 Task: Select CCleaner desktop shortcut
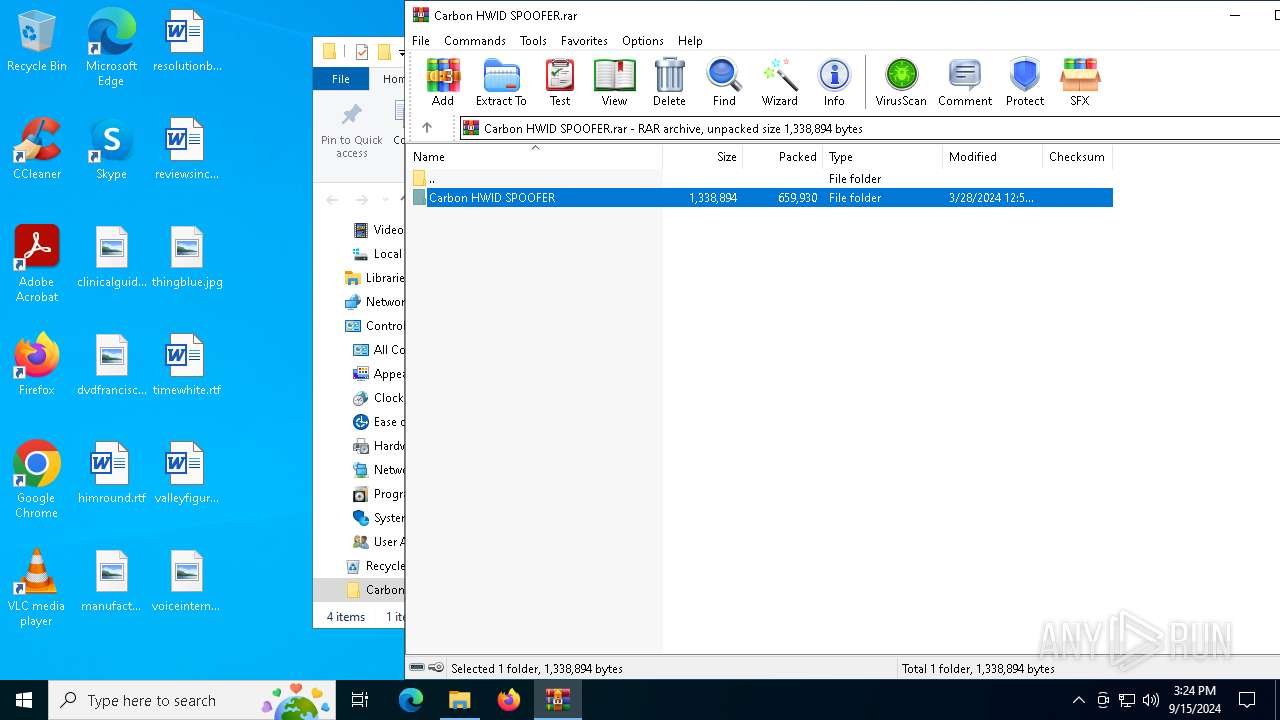[x=37, y=149]
